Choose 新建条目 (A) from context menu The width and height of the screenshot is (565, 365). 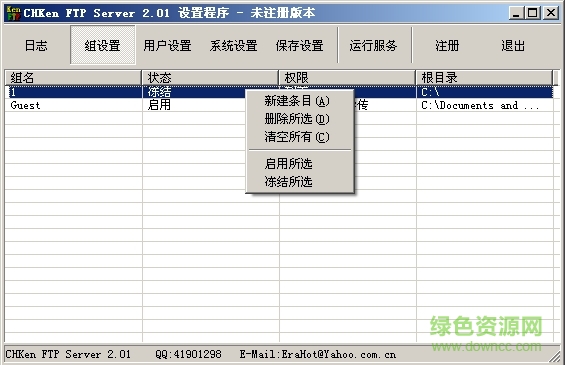pos(300,101)
